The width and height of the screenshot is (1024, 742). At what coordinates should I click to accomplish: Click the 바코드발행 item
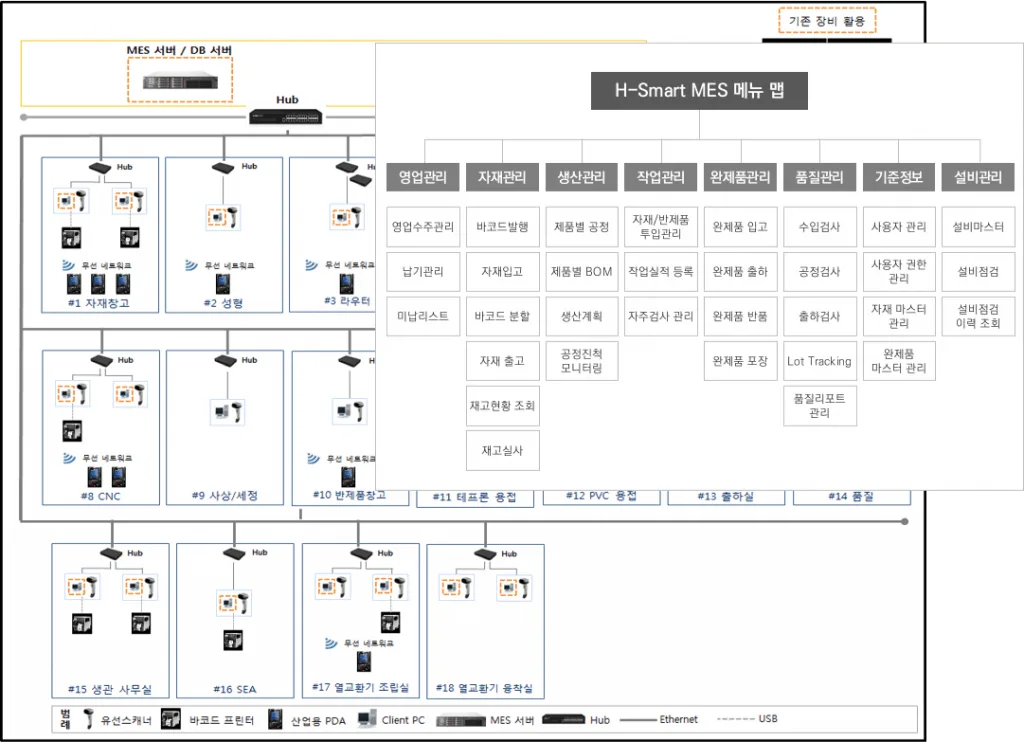(x=502, y=227)
